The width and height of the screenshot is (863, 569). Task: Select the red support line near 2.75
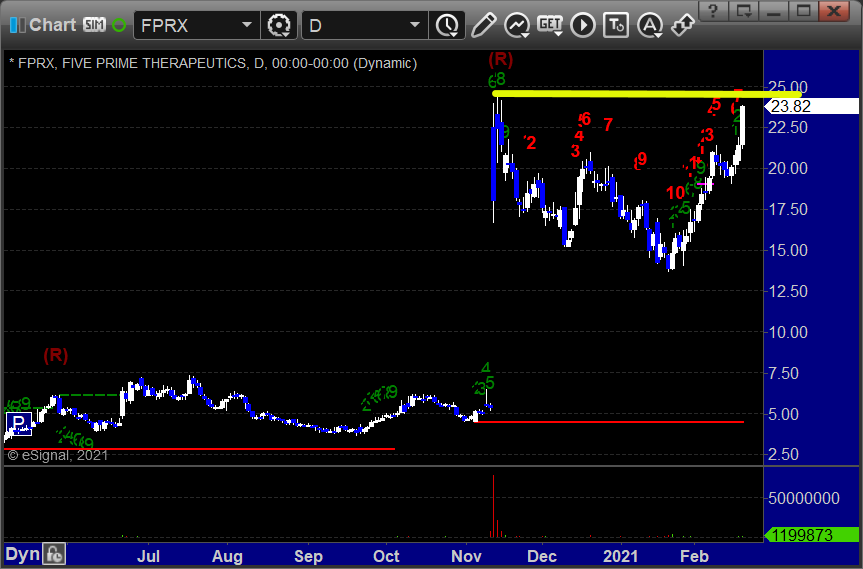pyautogui.click(x=199, y=449)
